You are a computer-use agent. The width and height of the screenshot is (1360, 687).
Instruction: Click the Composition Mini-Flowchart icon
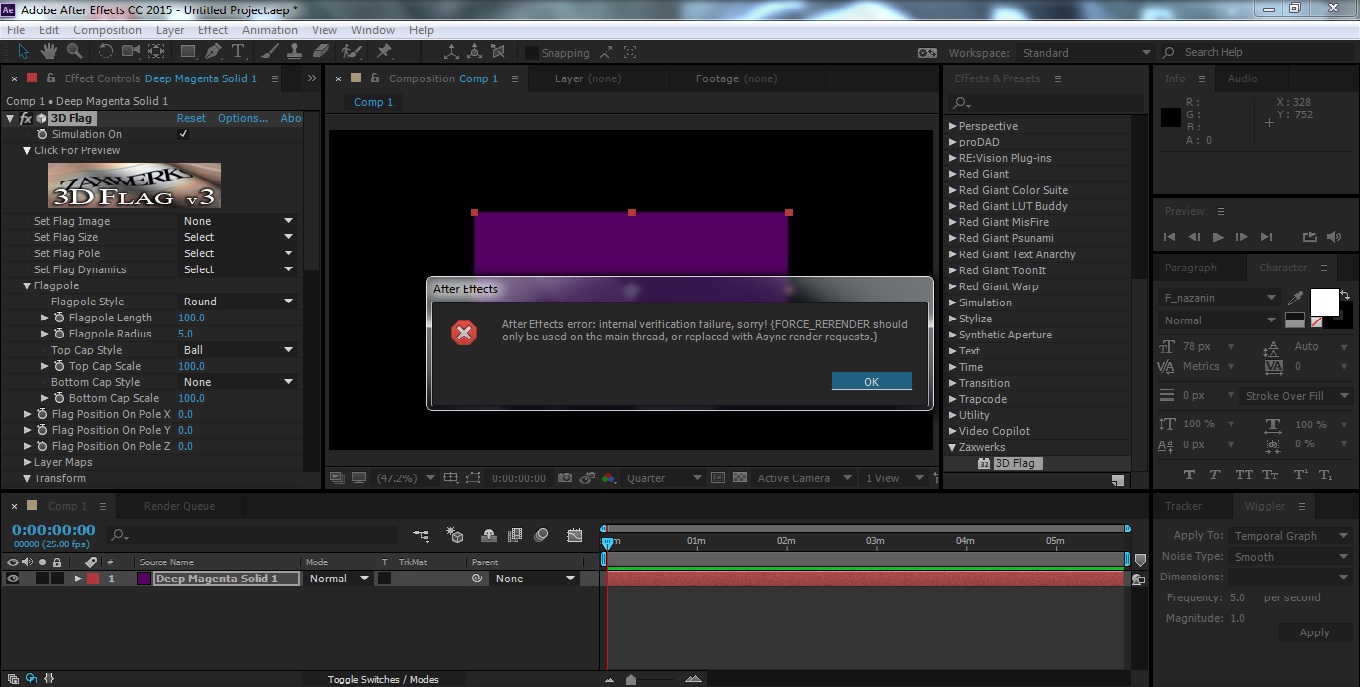coord(421,536)
